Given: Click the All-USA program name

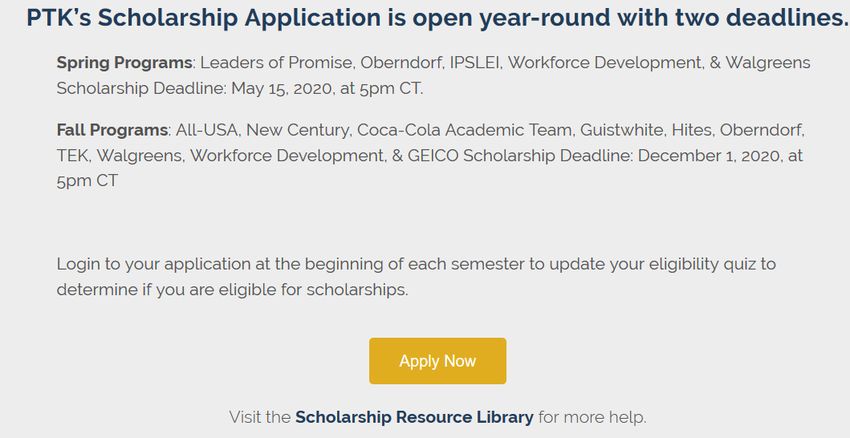Looking at the screenshot, I should point(207,130).
